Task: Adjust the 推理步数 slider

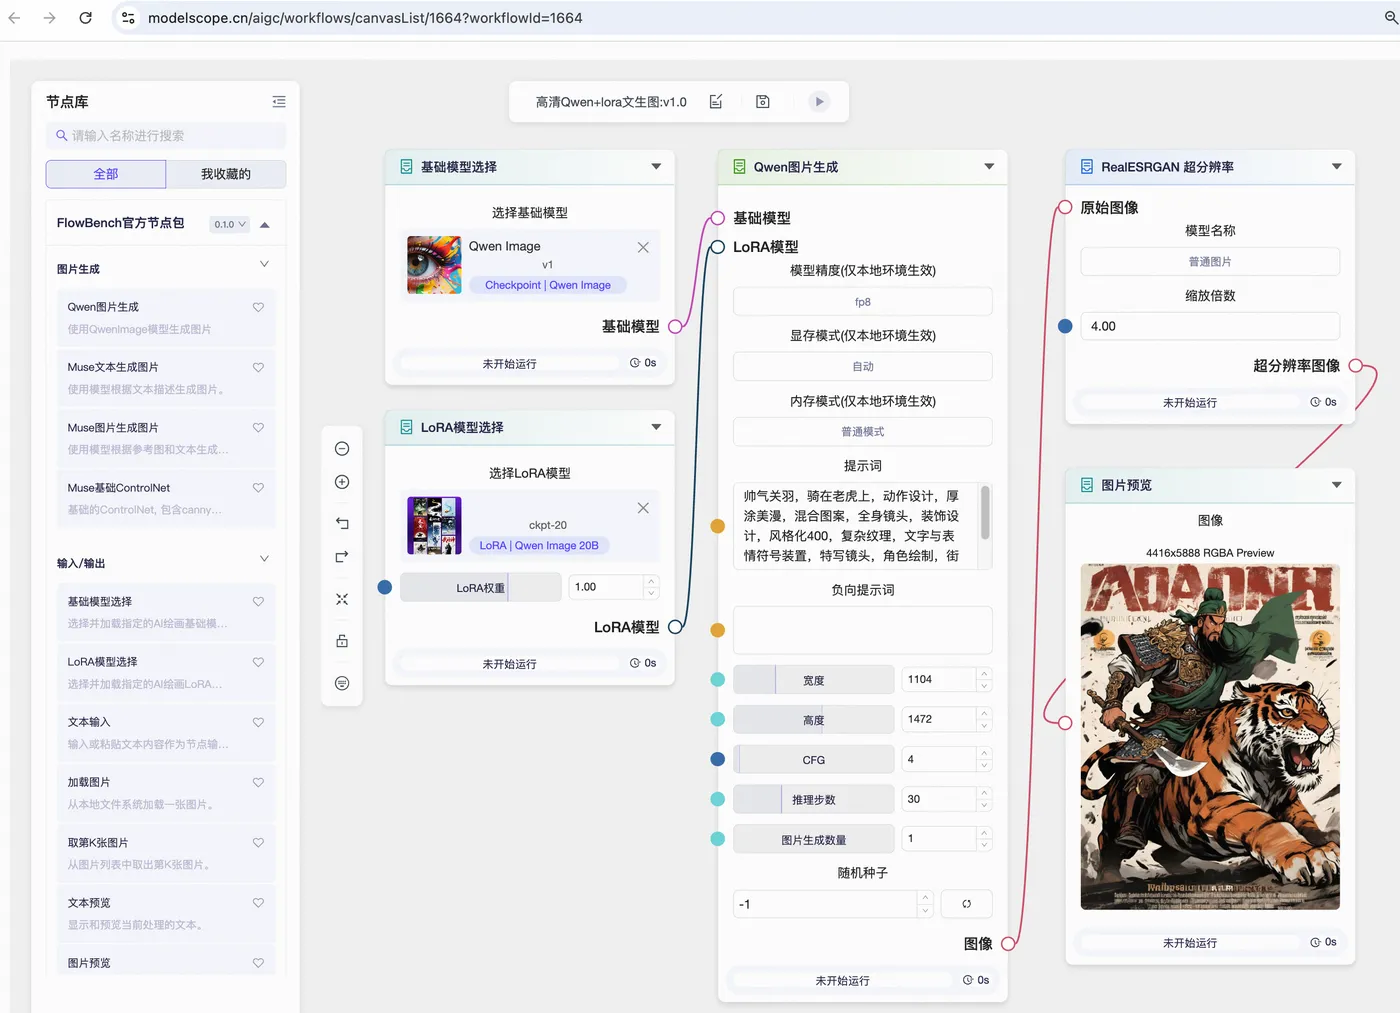Action: 814,799
